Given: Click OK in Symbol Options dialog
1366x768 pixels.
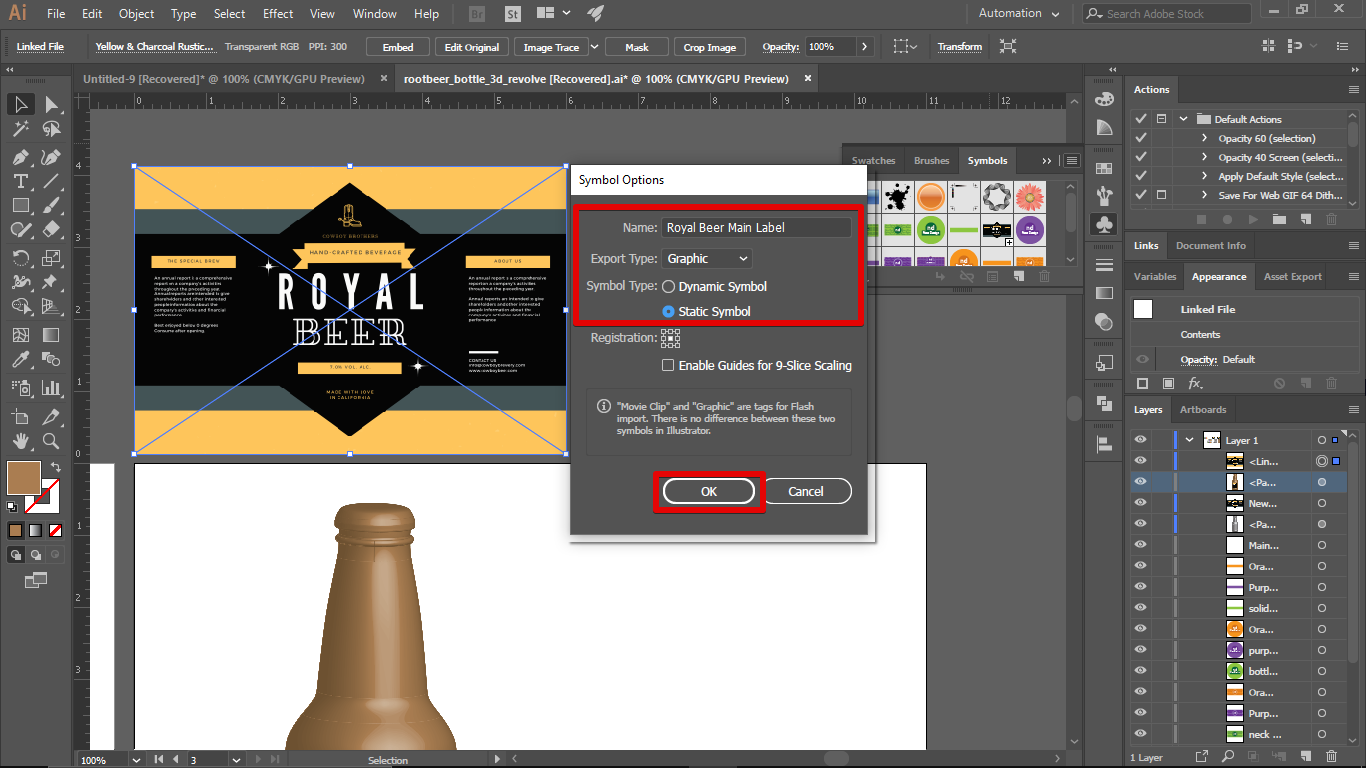Looking at the screenshot, I should [x=709, y=491].
